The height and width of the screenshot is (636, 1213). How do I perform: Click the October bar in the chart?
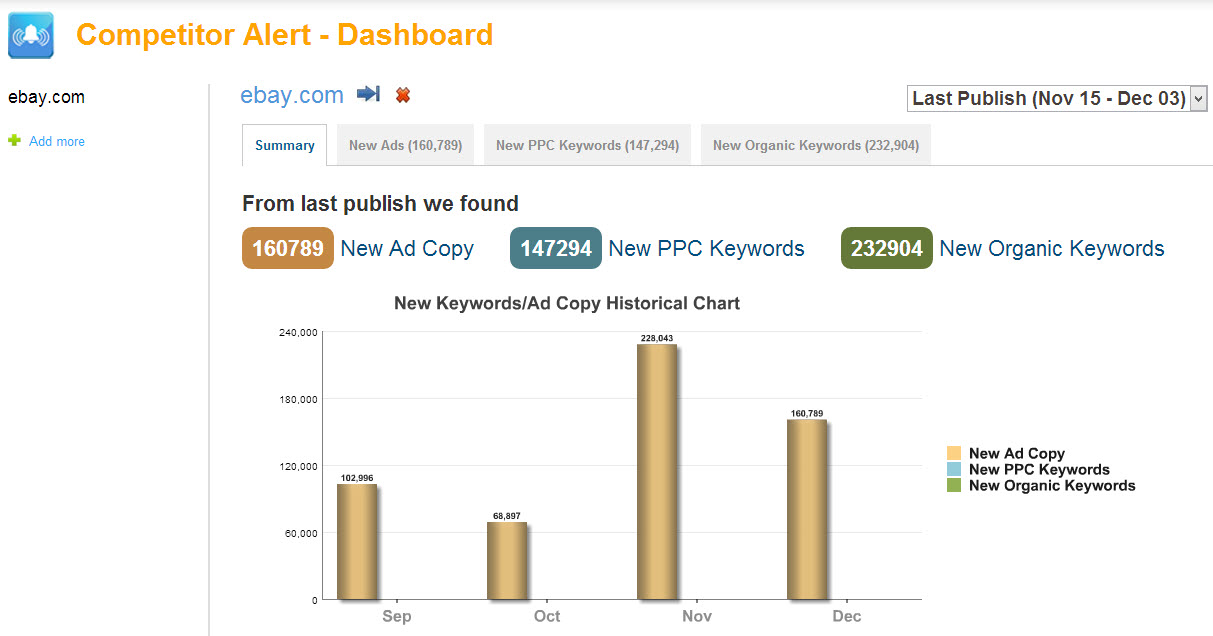point(507,561)
